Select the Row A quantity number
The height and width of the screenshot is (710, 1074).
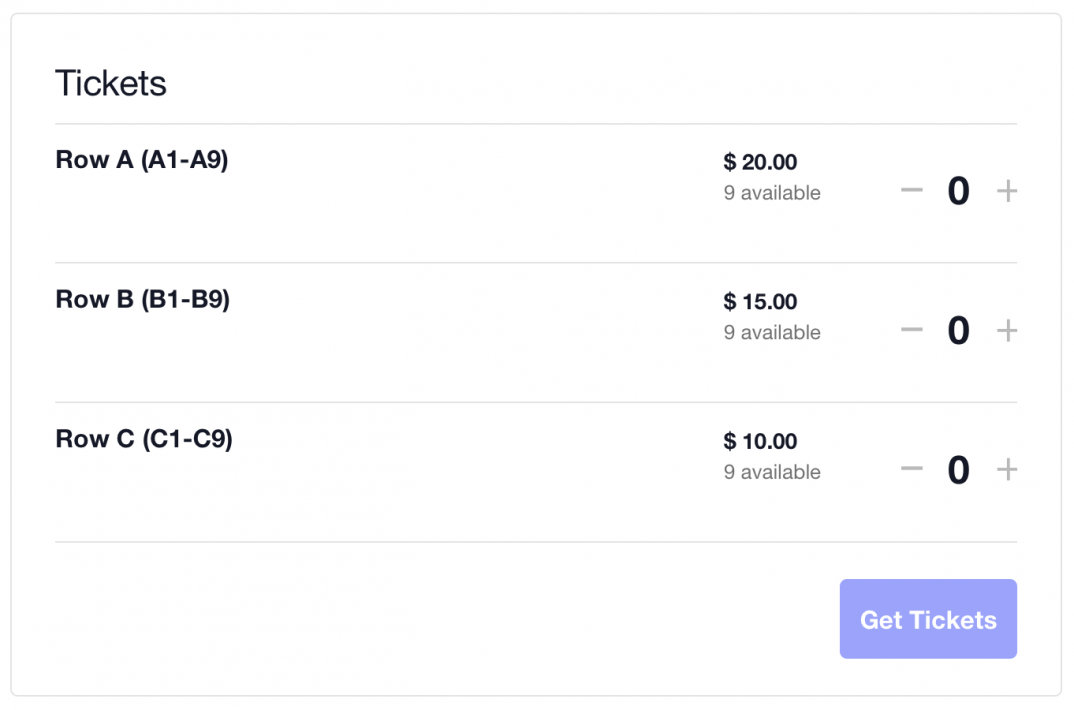[958, 191]
